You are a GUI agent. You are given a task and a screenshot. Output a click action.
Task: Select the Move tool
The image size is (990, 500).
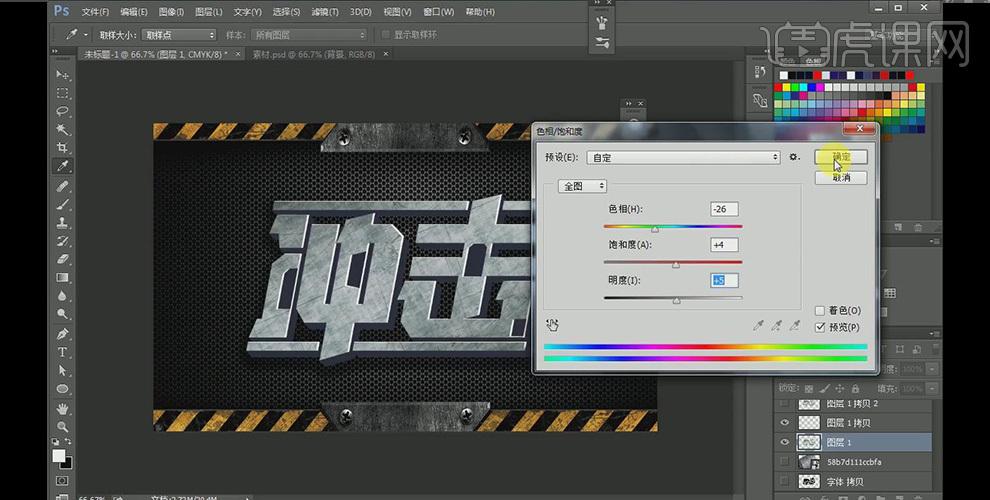[63, 75]
